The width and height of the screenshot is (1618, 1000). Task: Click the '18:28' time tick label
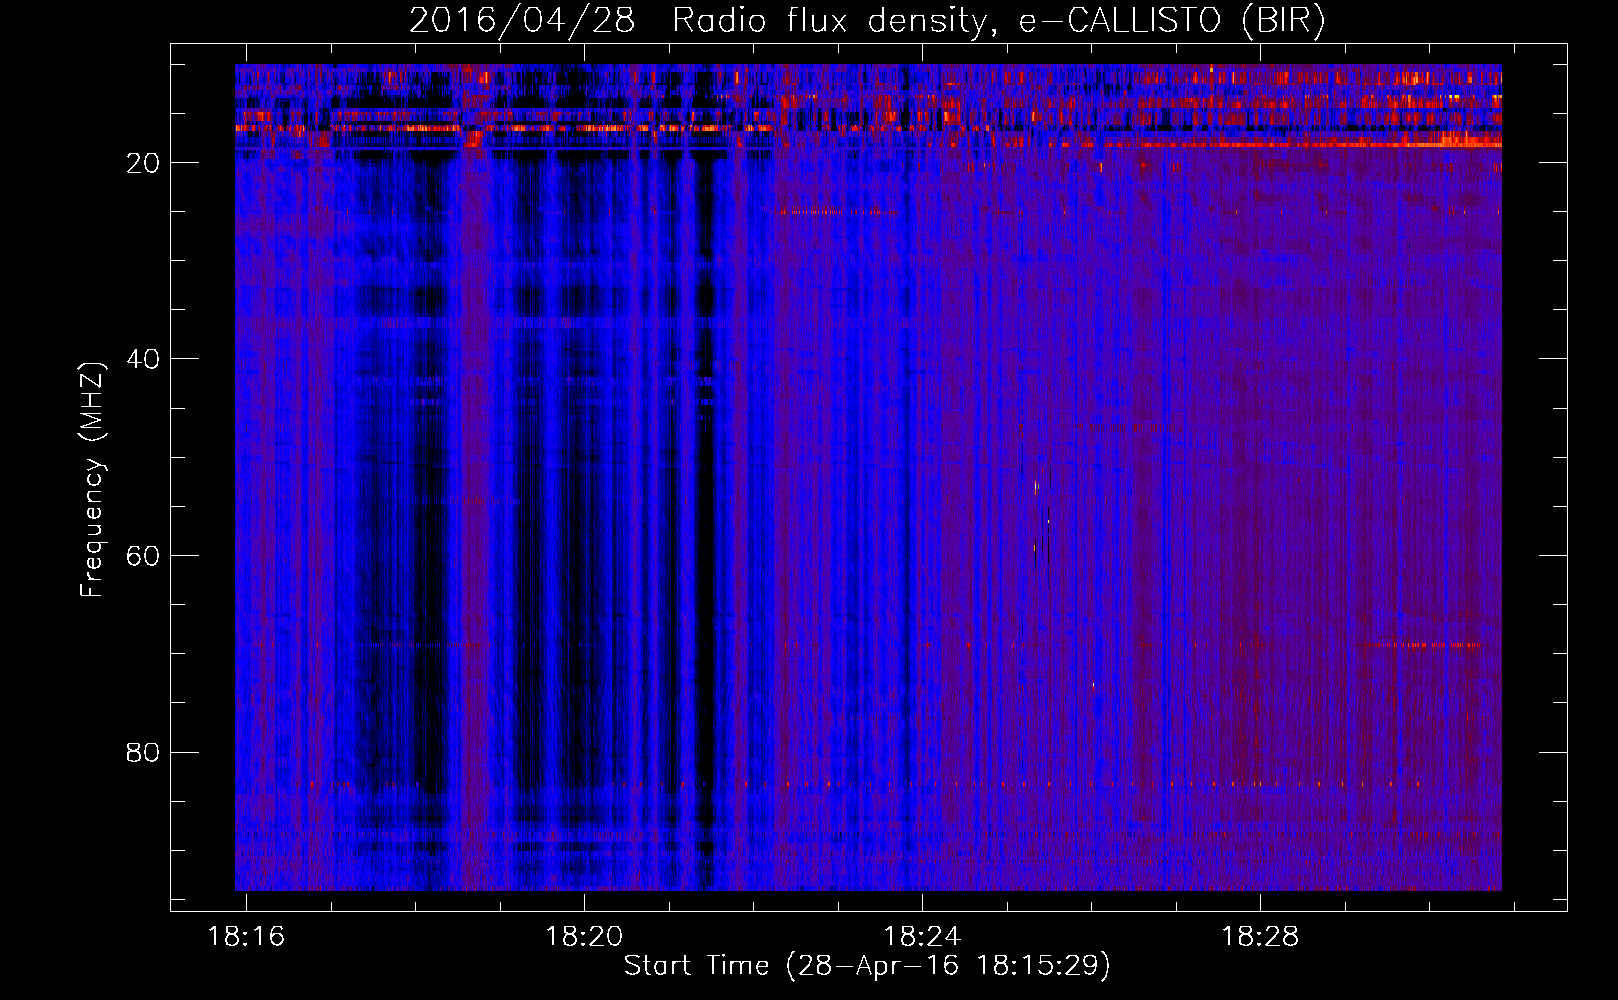tap(1260, 937)
